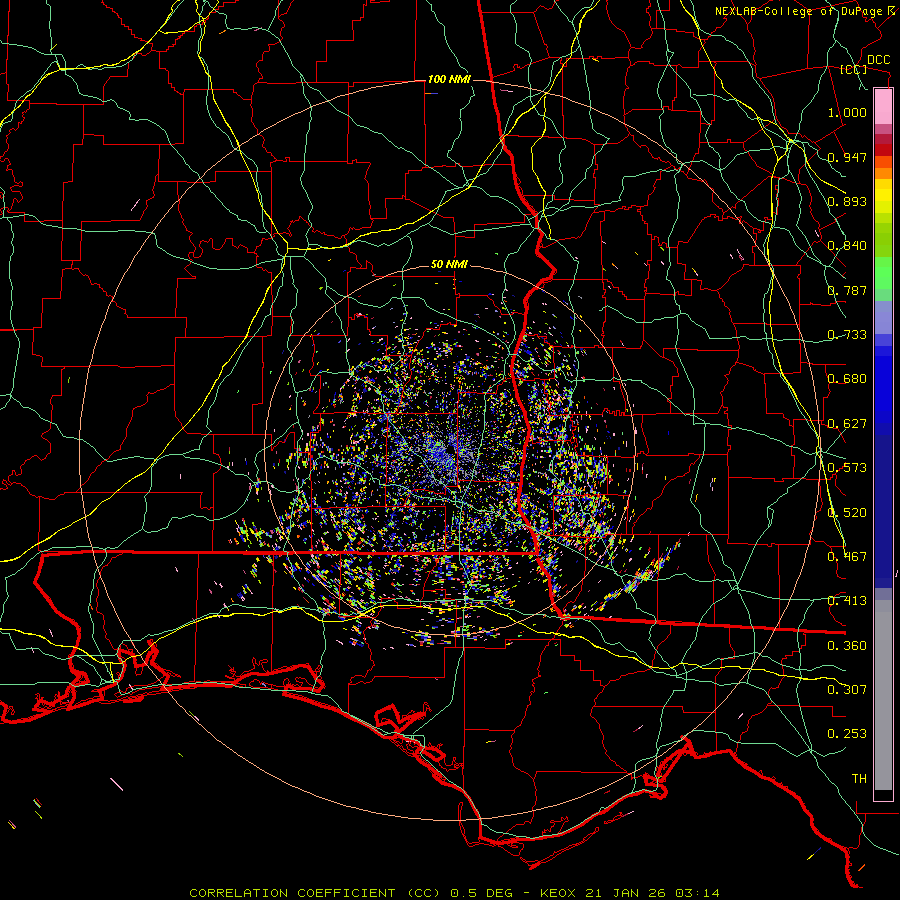Select the 1.000 scale value
Image resolution: width=900 pixels, height=900 pixels.
click(847, 112)
